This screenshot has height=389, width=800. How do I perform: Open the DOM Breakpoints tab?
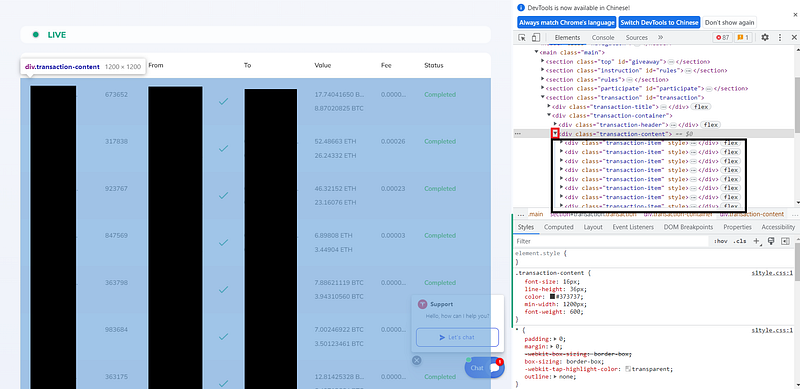pos(688,227)
